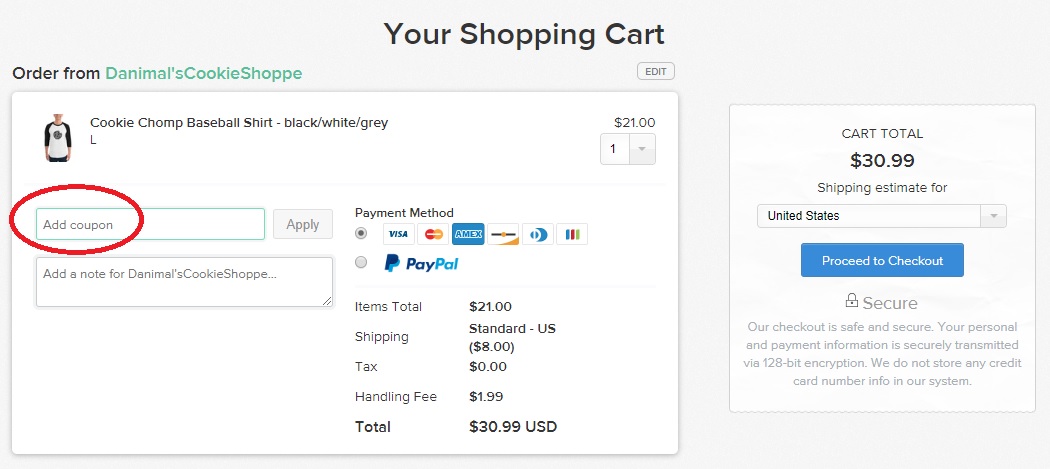The height and width of the screenshot is (469, 1050).
Task: Click the Secure padlock icon
Action: pyautogui.click(x=852, y=301)
